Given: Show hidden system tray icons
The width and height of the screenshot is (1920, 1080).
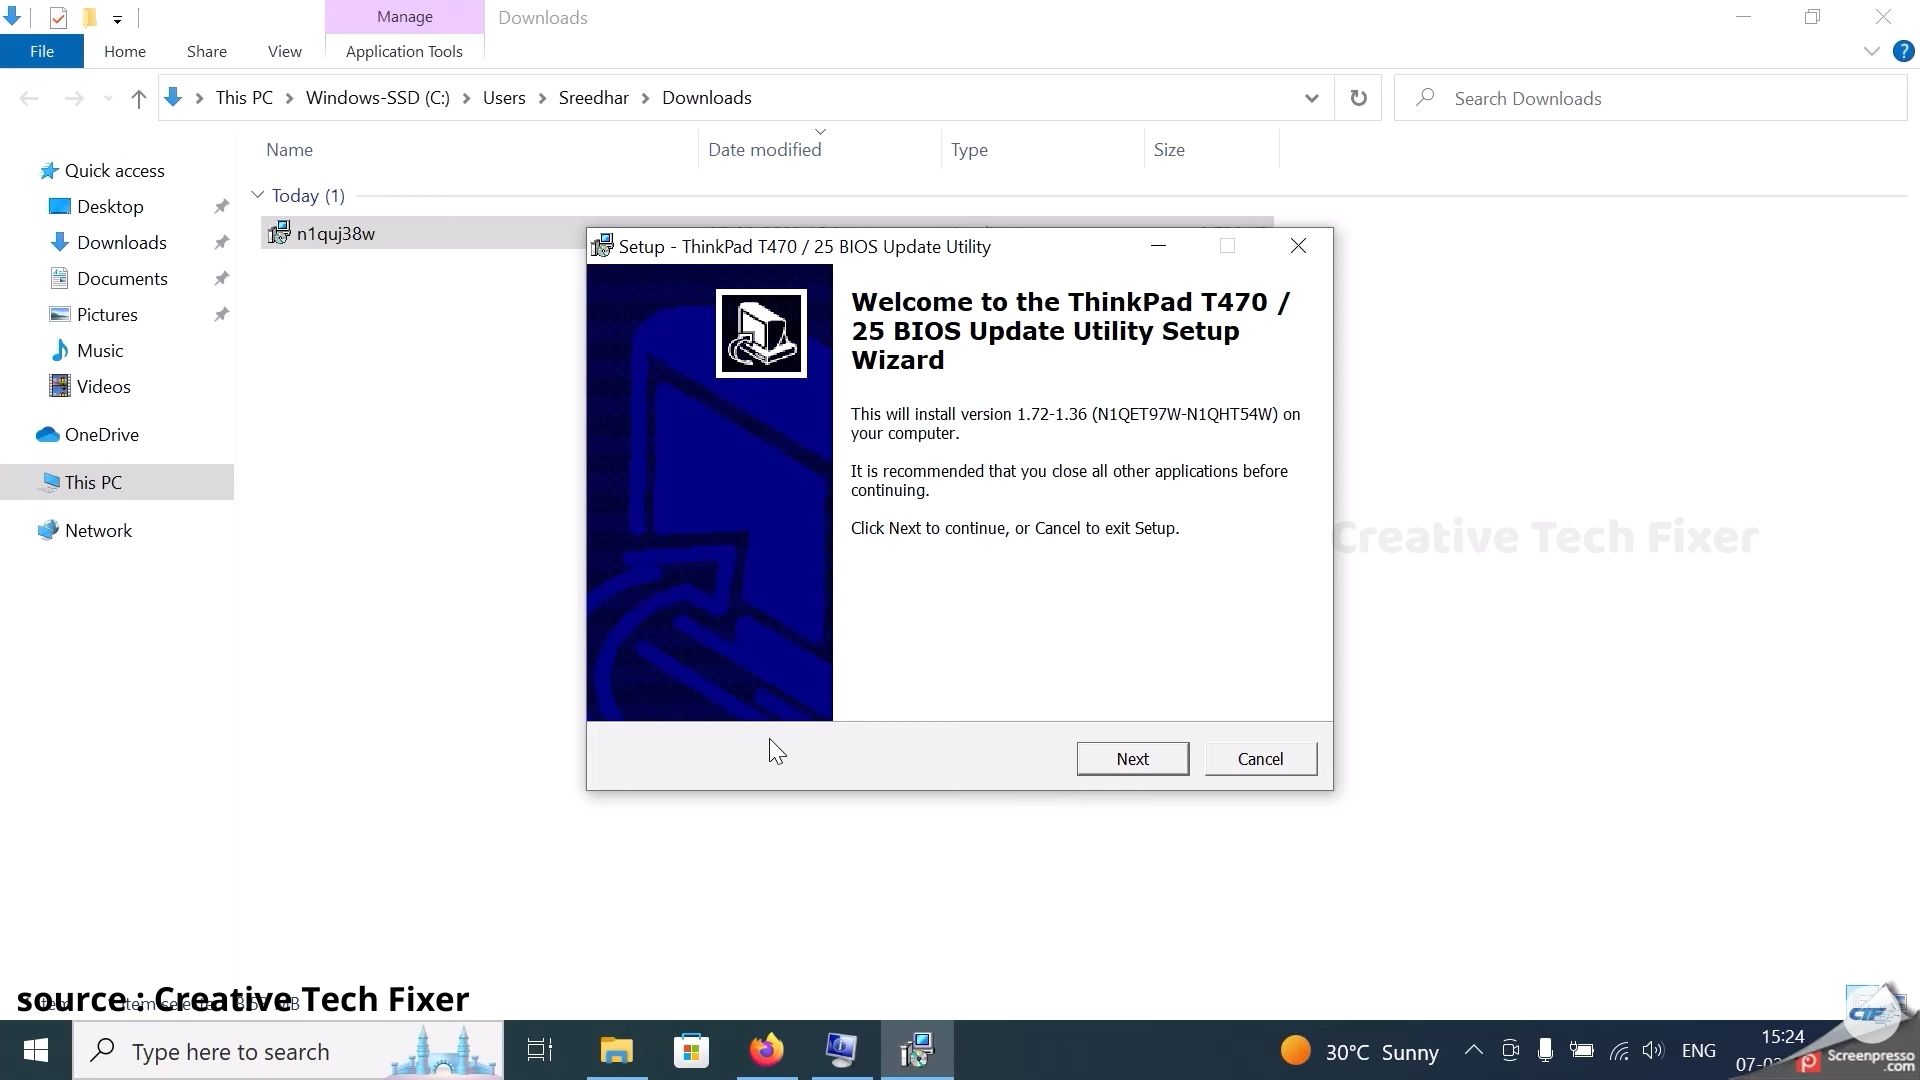Looking at the screenshot, I should pyautogui.click(x=1473, y=1051).
